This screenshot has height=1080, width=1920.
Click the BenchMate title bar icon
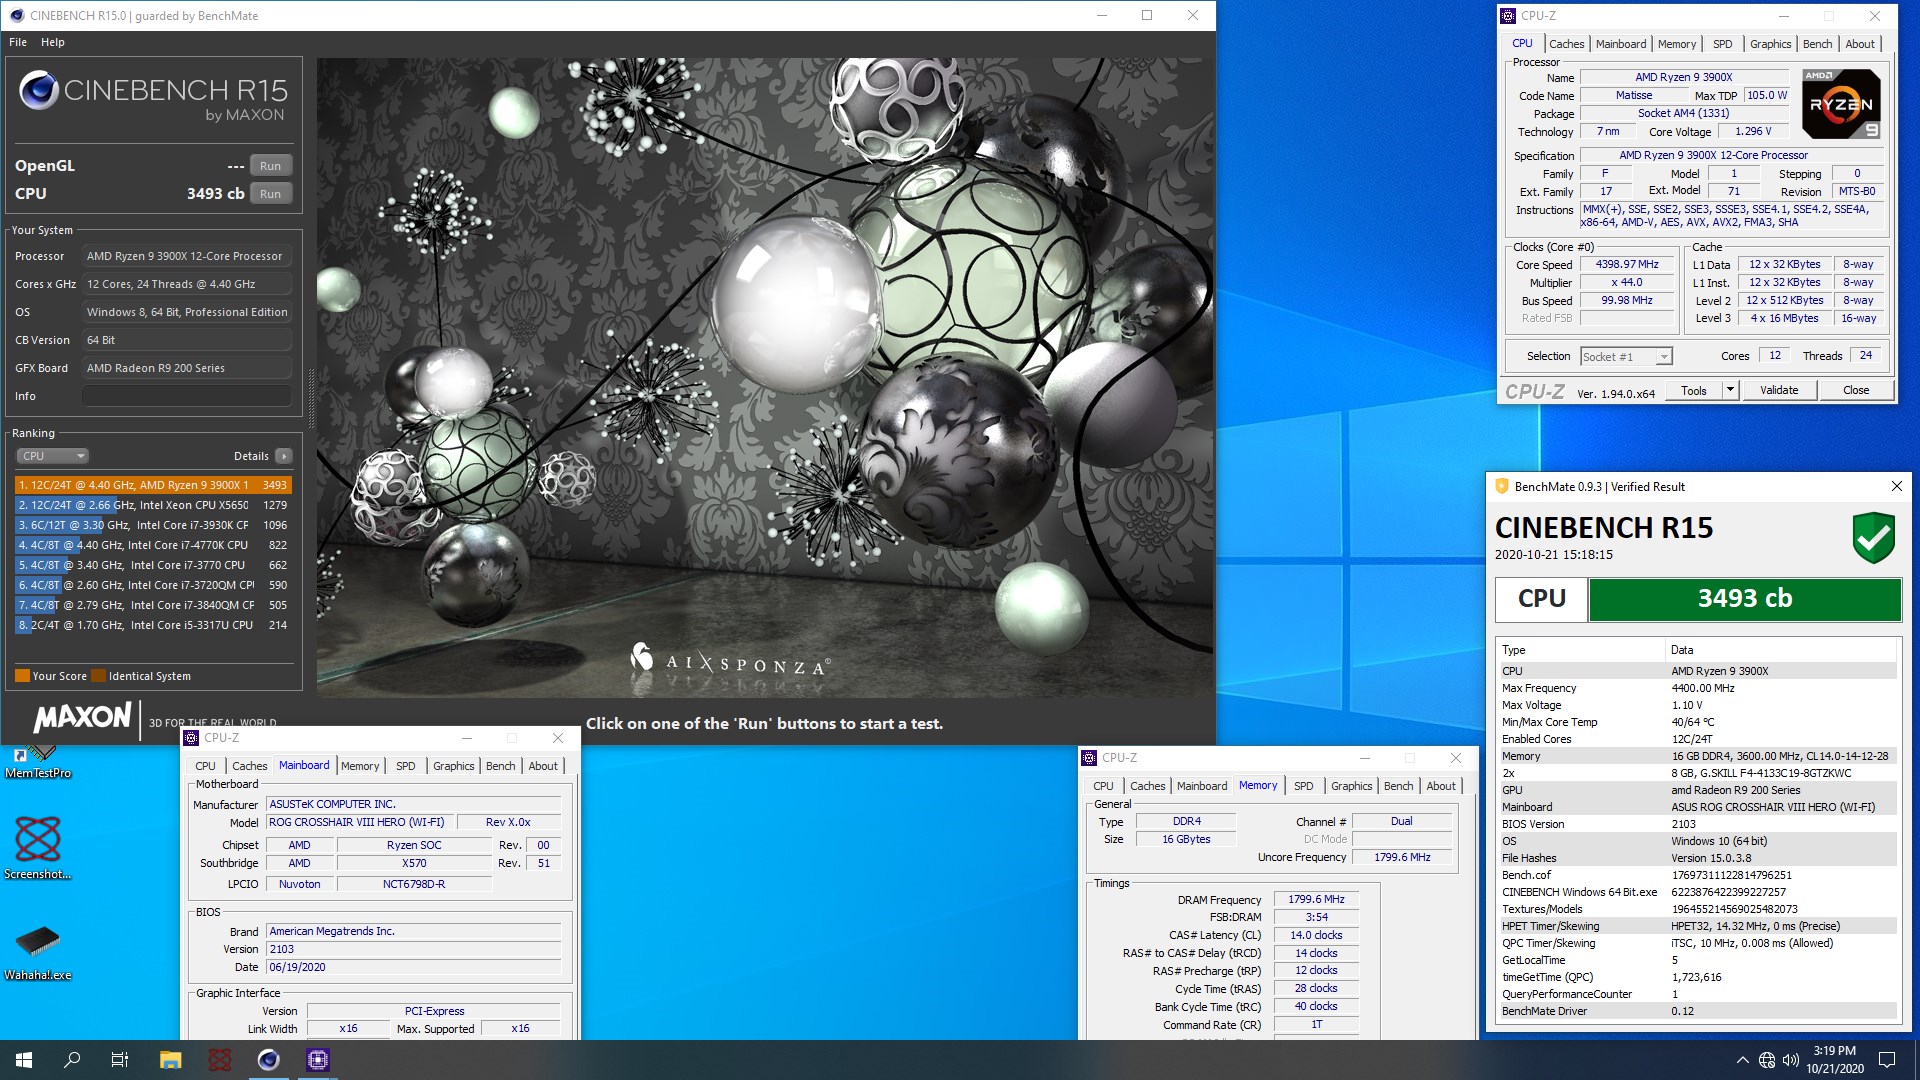point(1501,487)
